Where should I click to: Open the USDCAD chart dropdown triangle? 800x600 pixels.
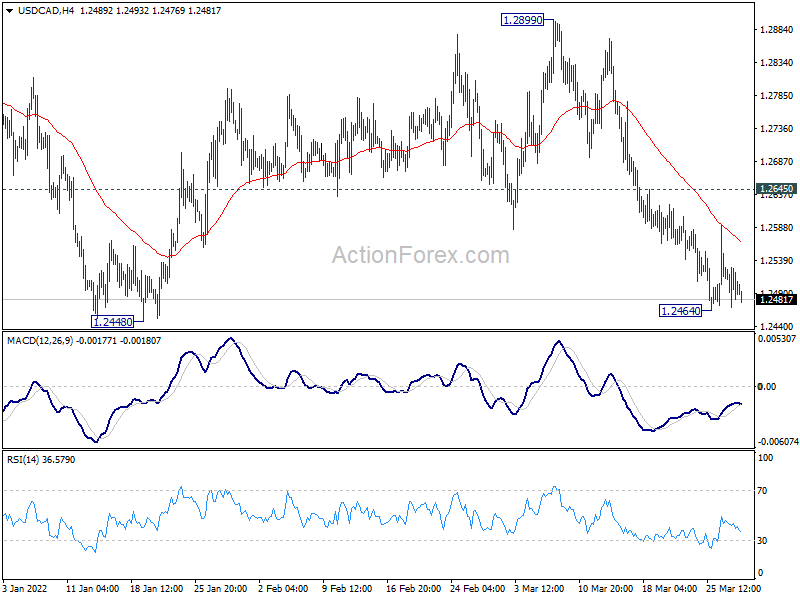(9, 11)
